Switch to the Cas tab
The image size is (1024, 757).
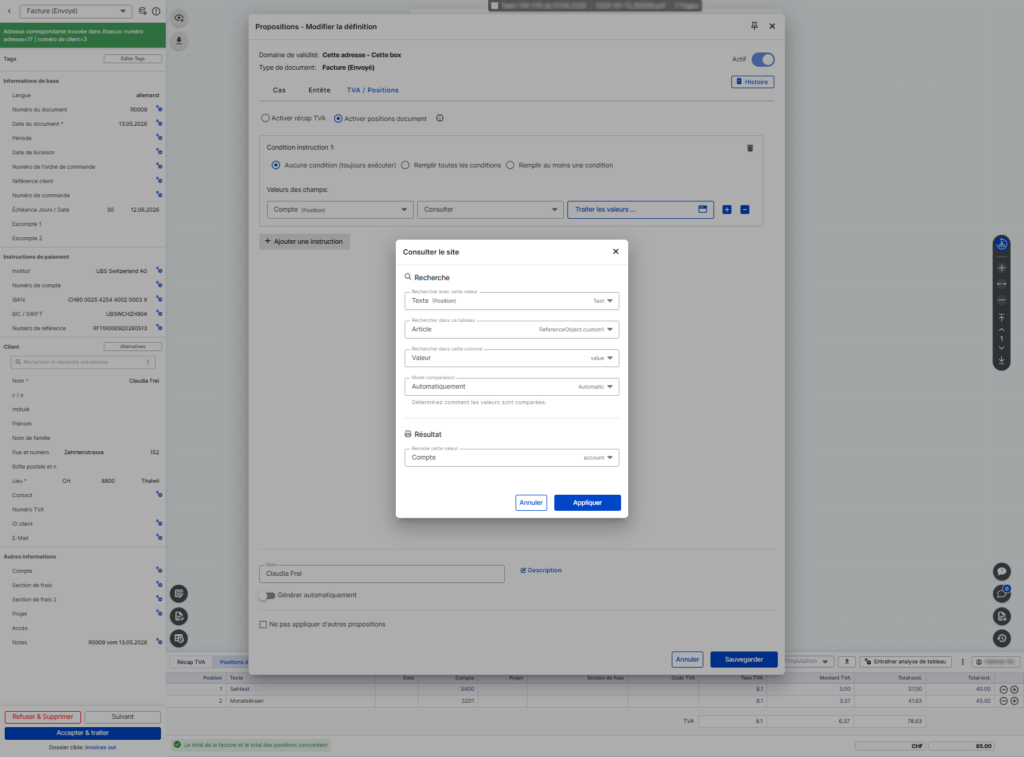pyautogui.click(x=279, y=90)
